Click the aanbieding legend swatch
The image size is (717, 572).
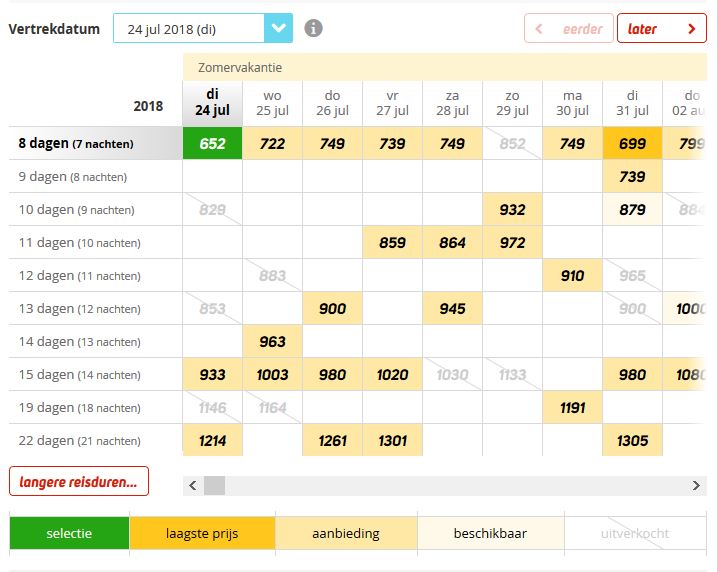click(346, 533)
